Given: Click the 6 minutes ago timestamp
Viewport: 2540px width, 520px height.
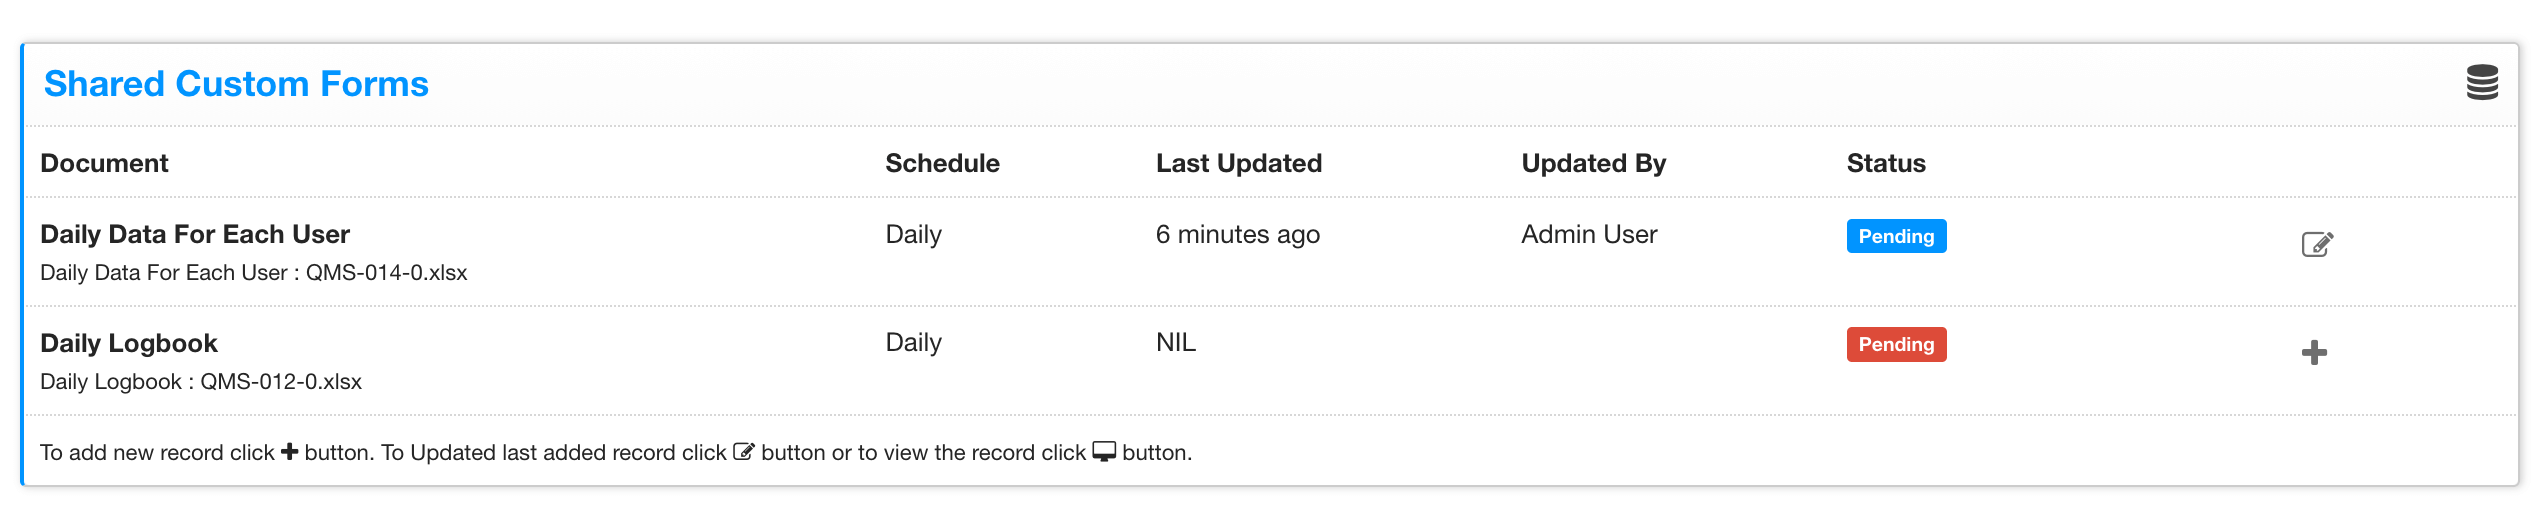Looking at the screenshot, I should coord(1238,234).
